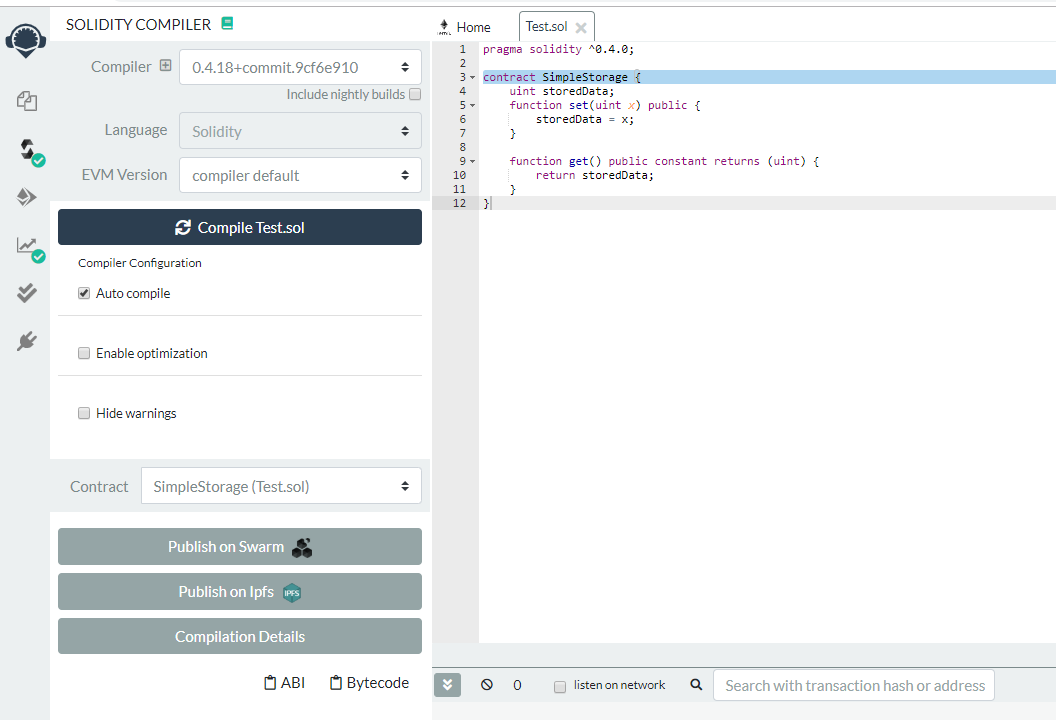Click the Swarm cubes icon

coord(302,548)
